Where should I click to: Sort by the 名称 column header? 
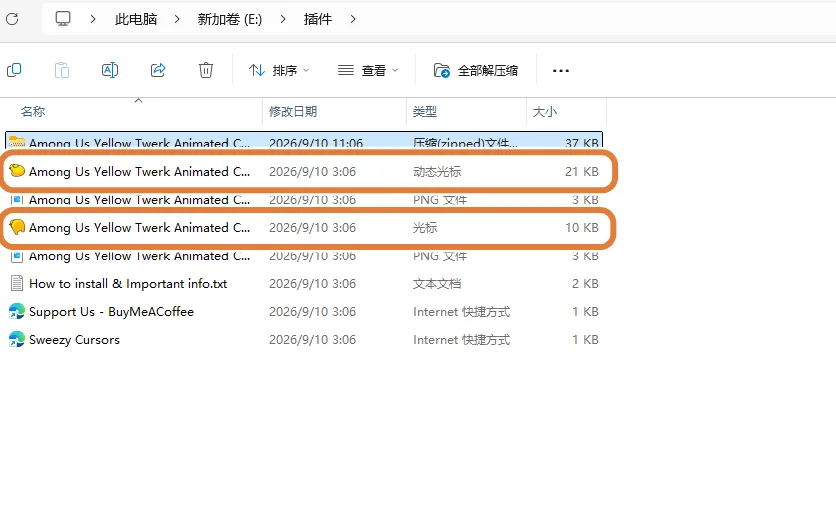click(33, 111)
